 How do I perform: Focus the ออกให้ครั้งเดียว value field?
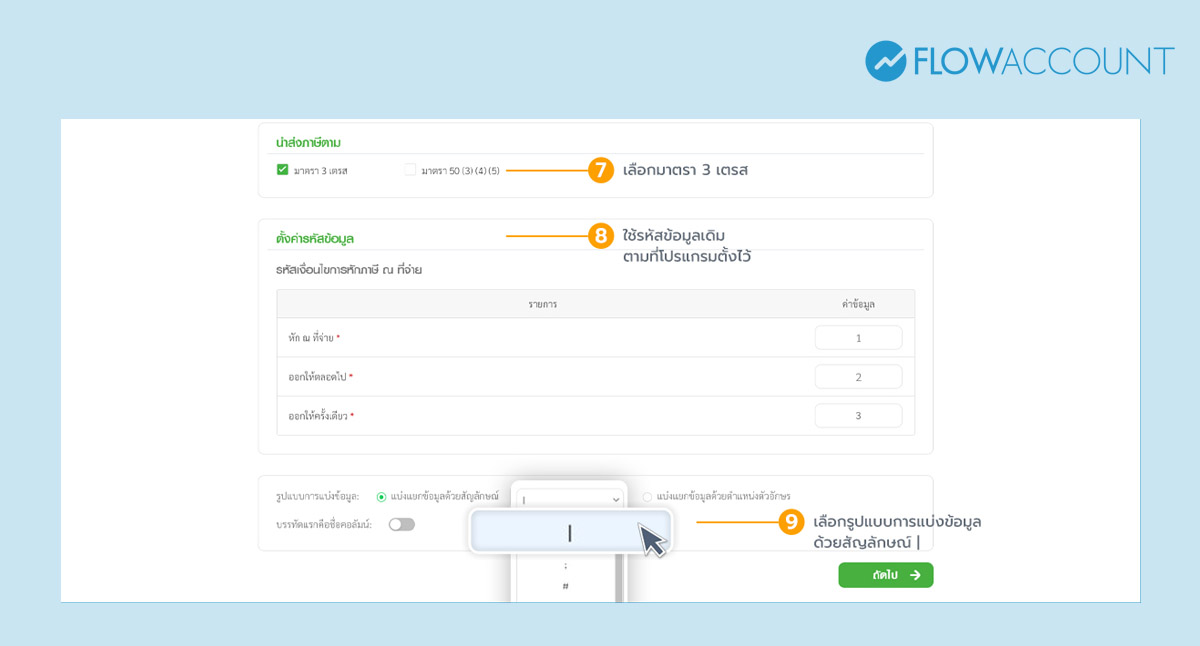point(857,416)
